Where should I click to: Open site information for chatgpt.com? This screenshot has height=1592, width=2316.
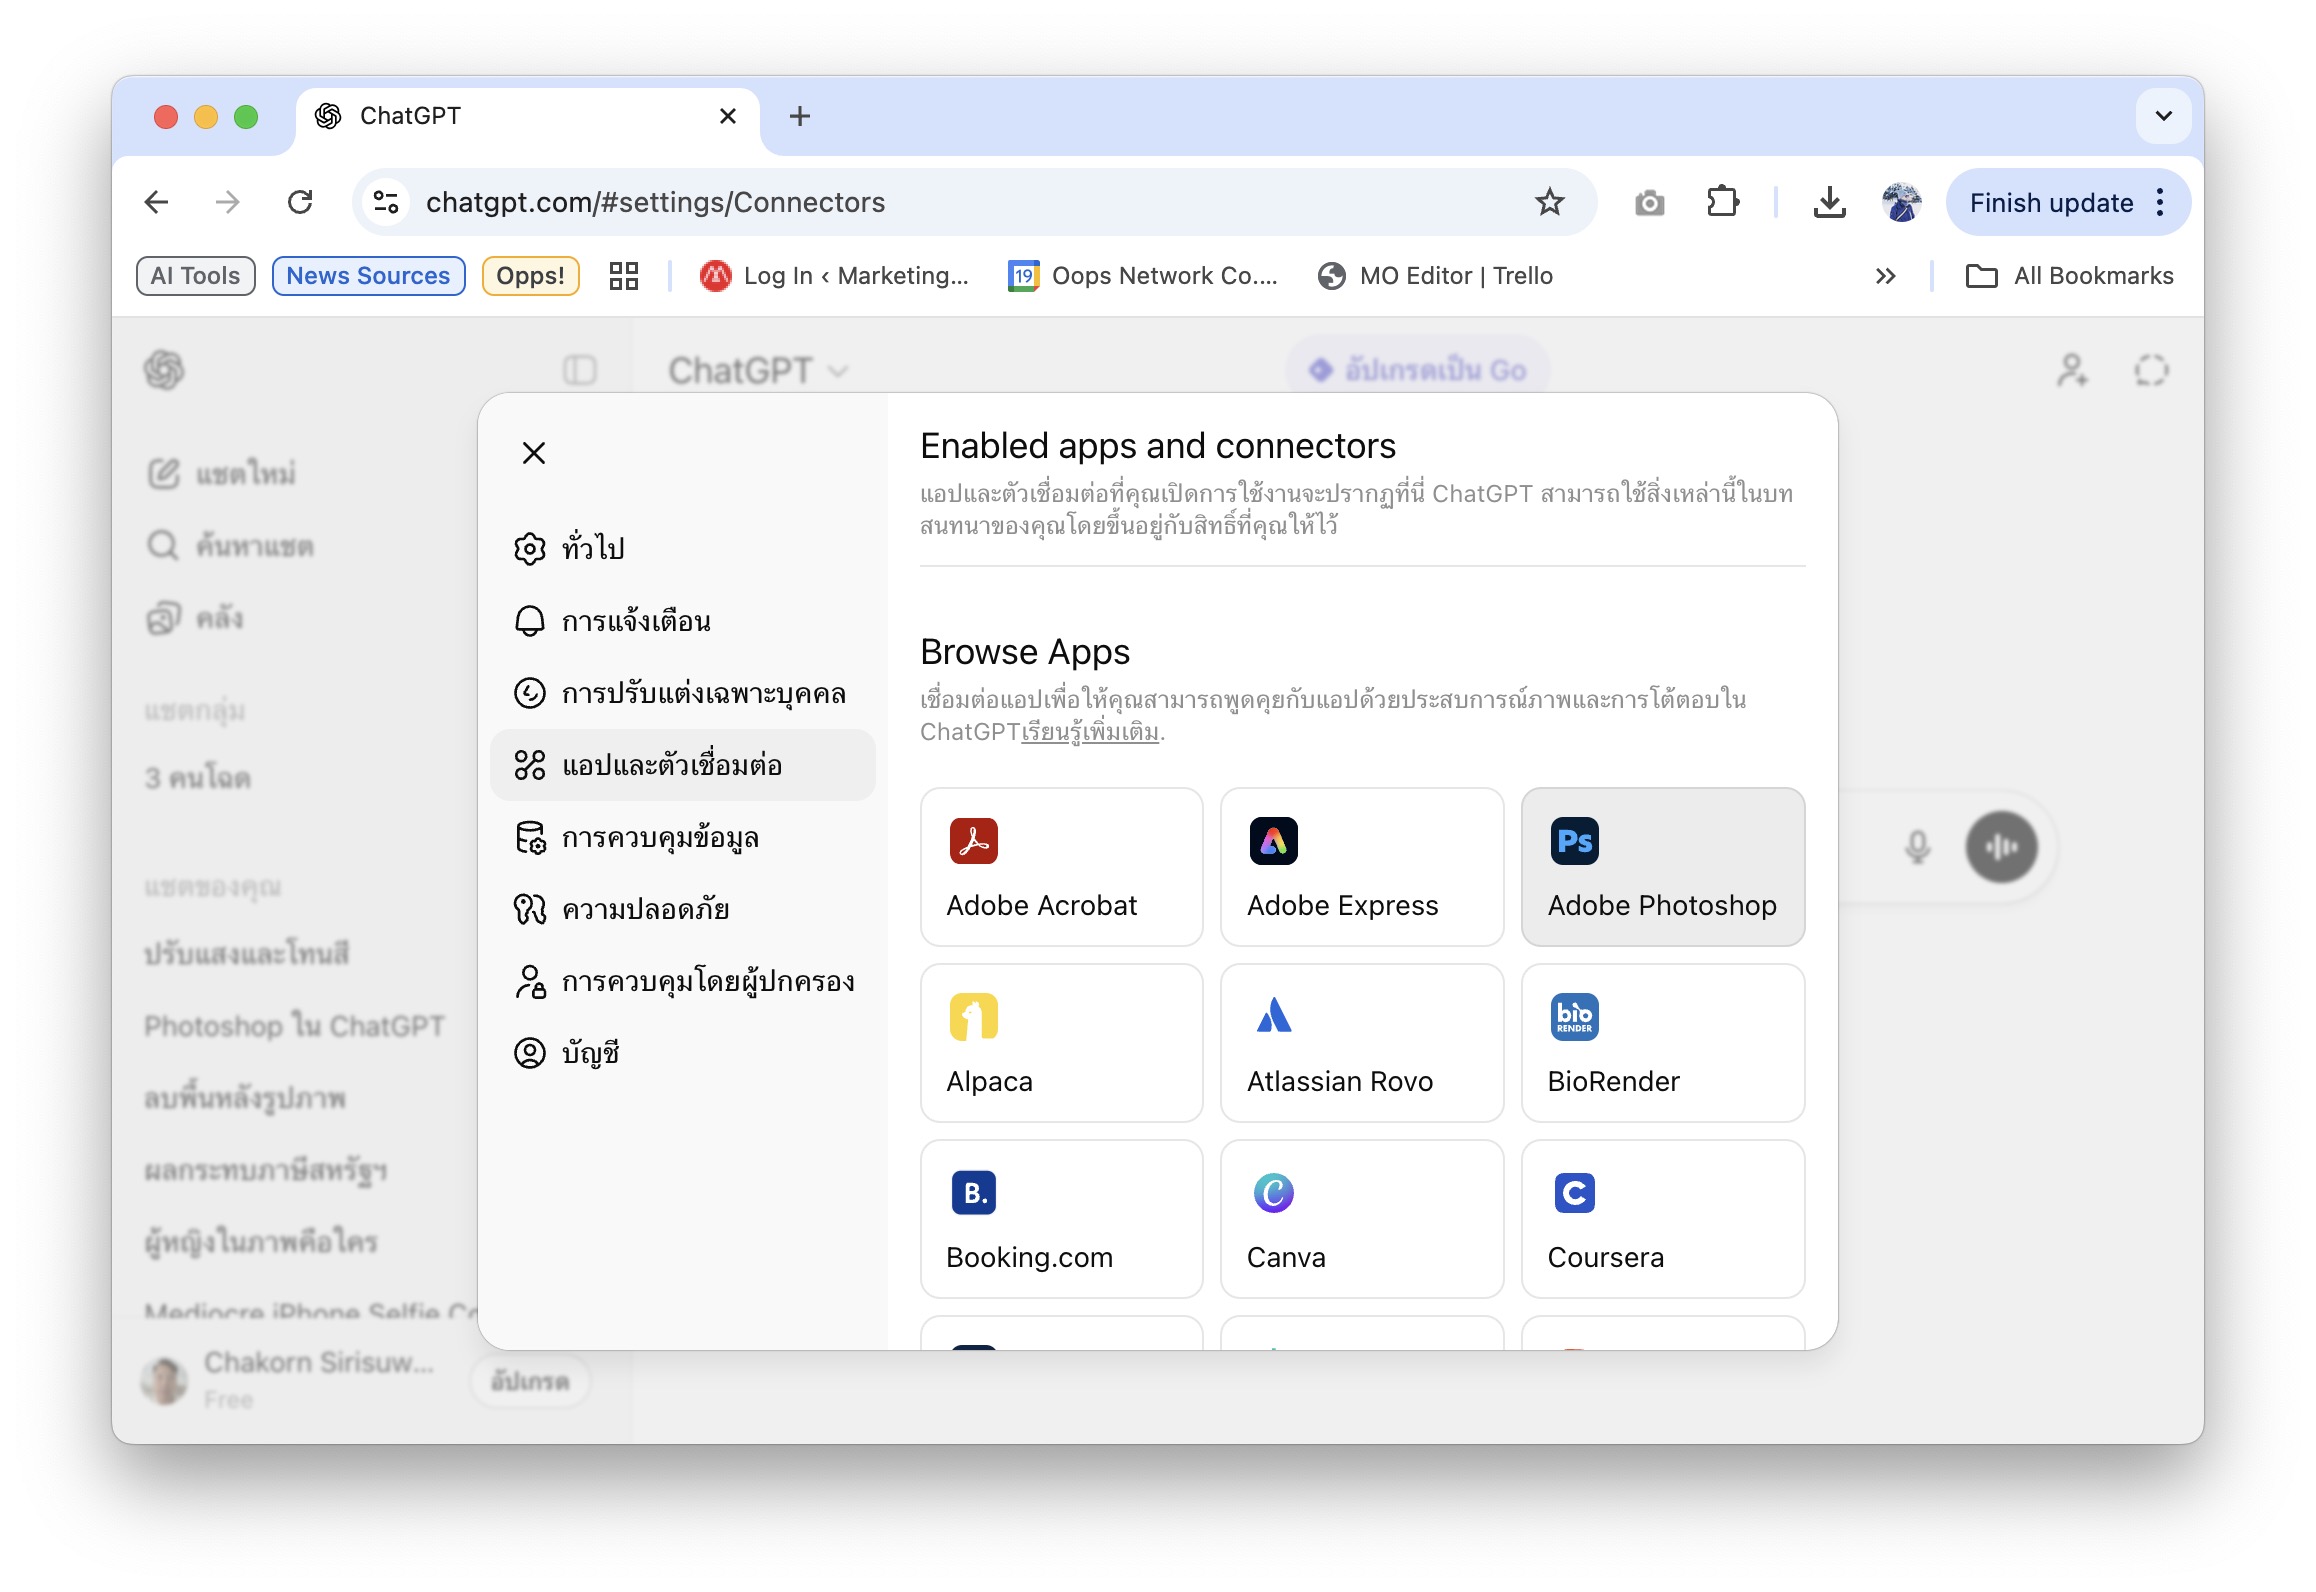[x=386, y=203]
